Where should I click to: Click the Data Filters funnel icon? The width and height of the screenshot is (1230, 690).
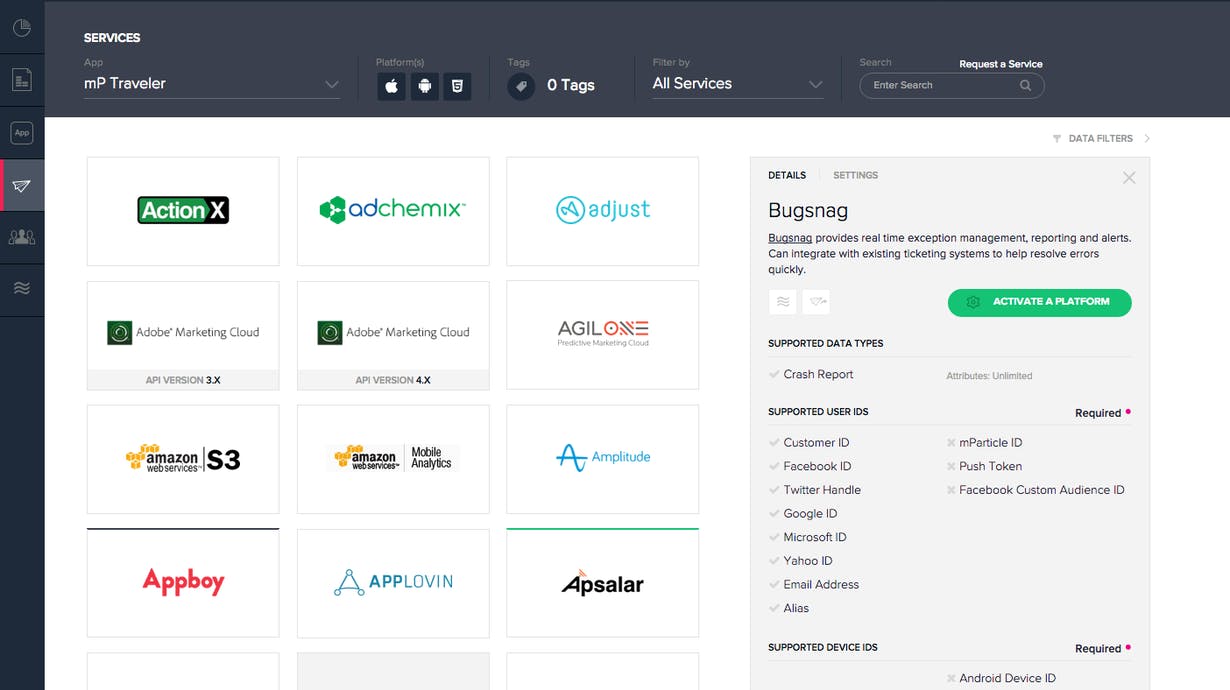1057,139
